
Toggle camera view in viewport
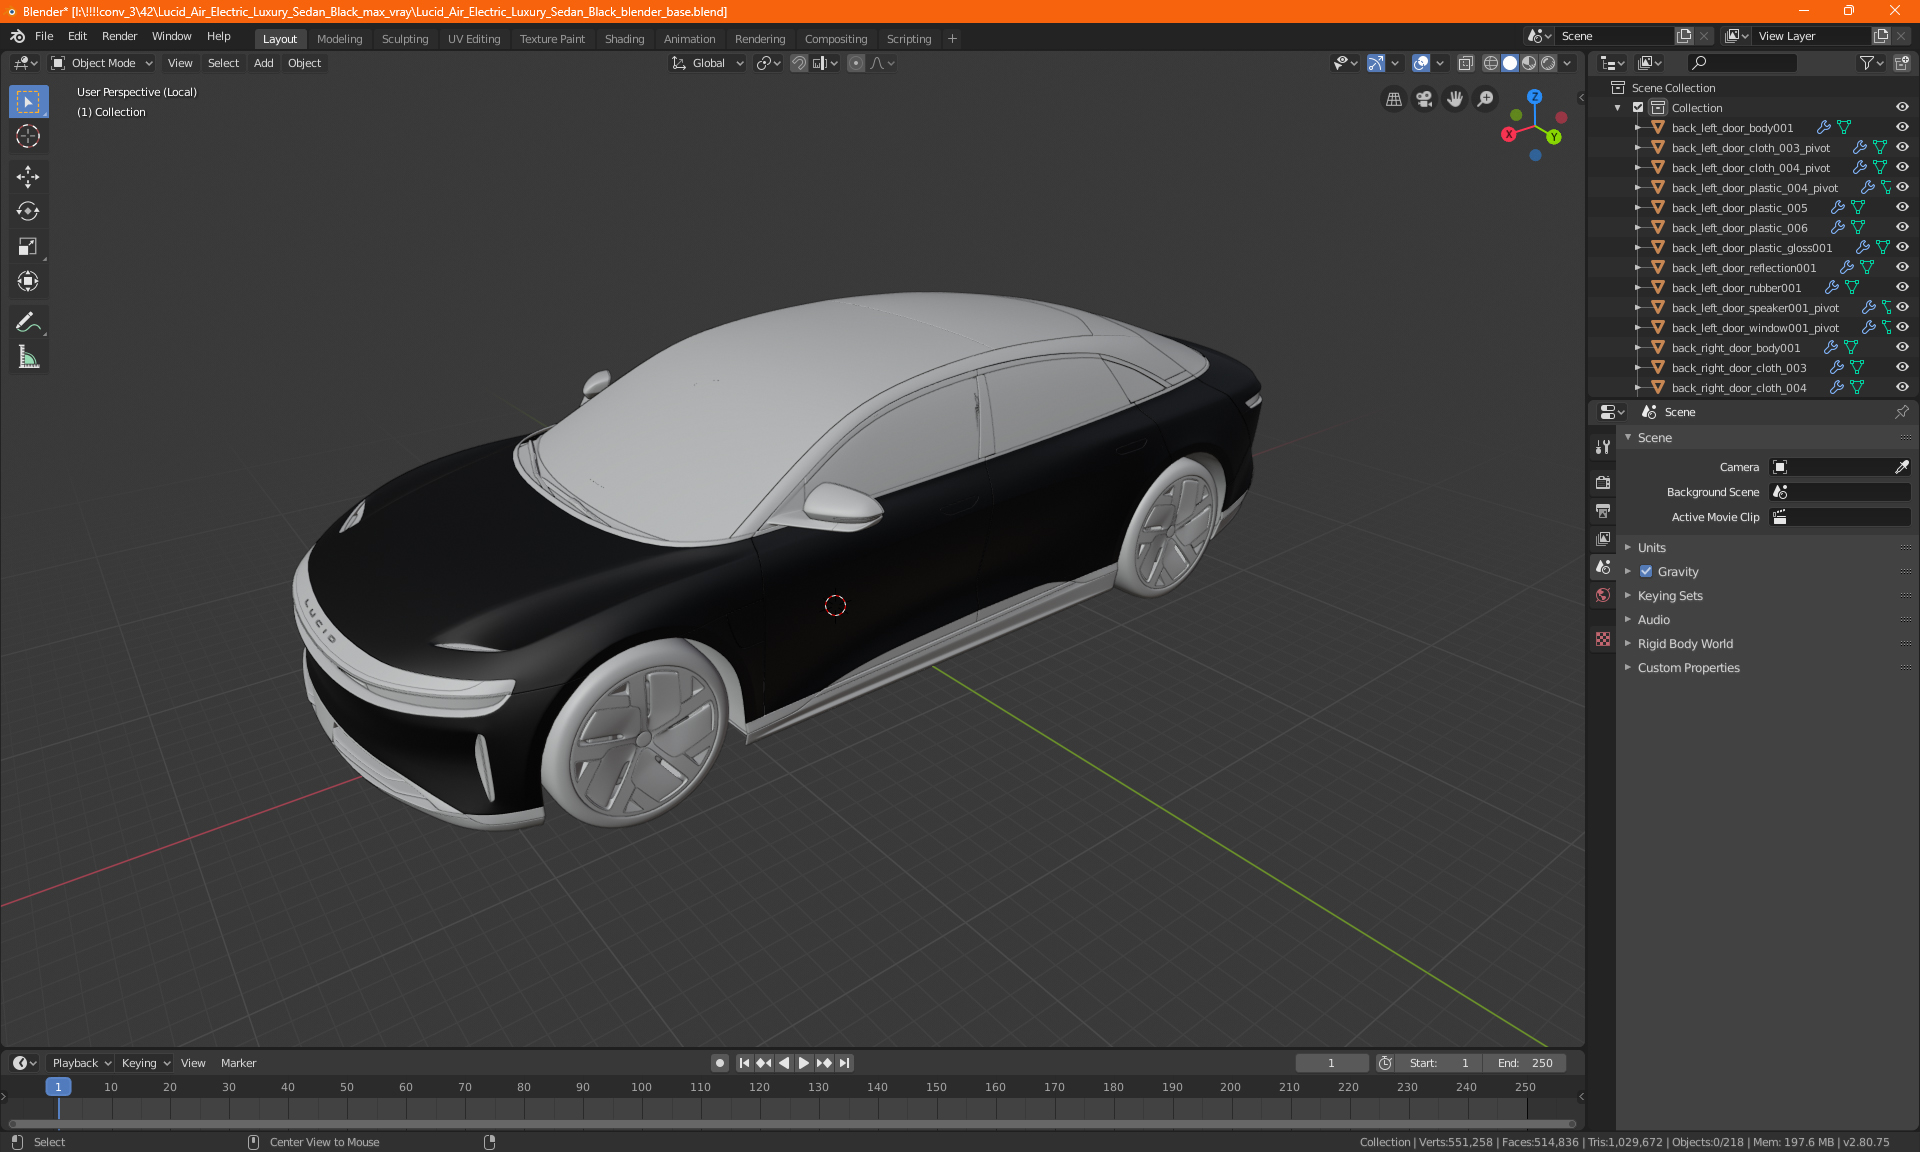pos(1424,99)
